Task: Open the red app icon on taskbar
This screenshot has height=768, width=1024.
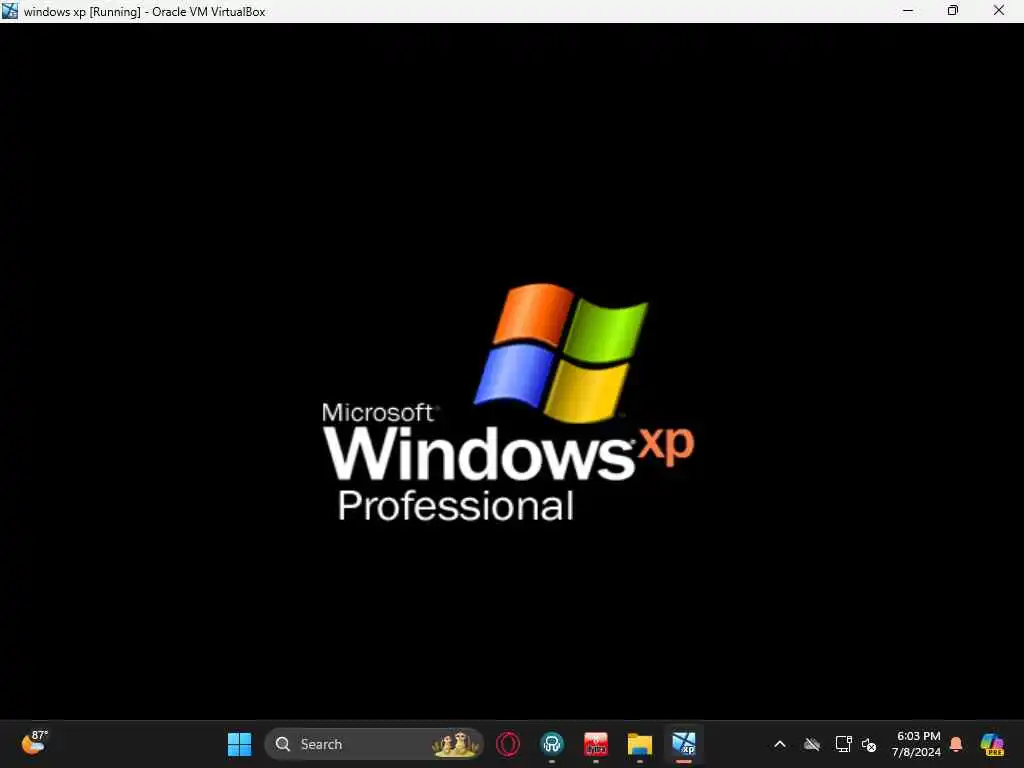Action: pos(596,744)
